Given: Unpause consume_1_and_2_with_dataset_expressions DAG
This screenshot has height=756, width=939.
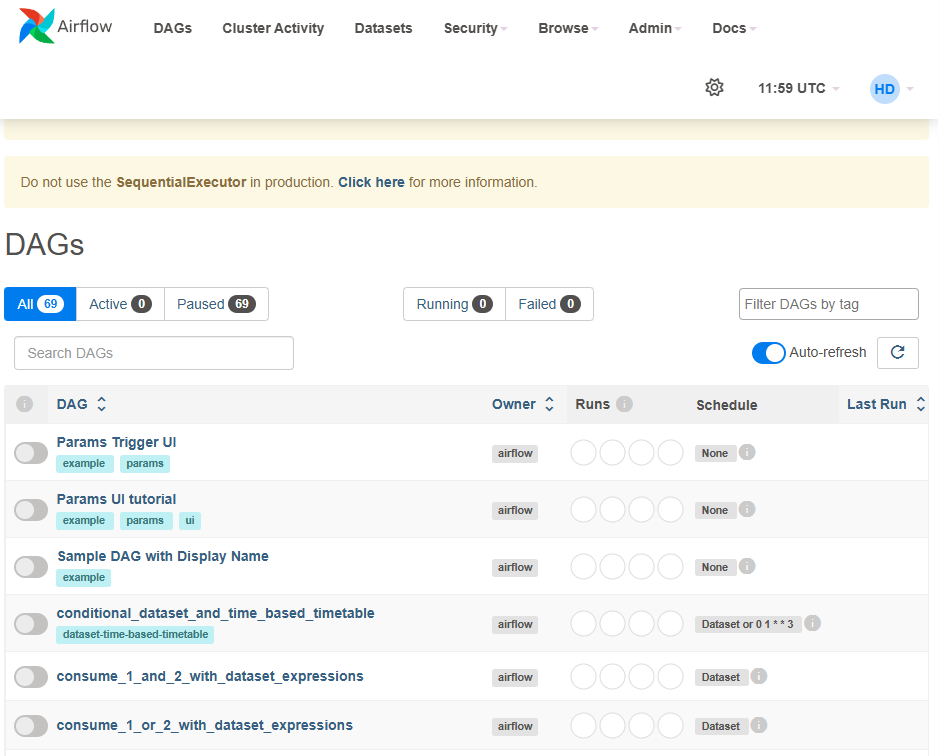Looking at the screenshot, I should (31, 677).
